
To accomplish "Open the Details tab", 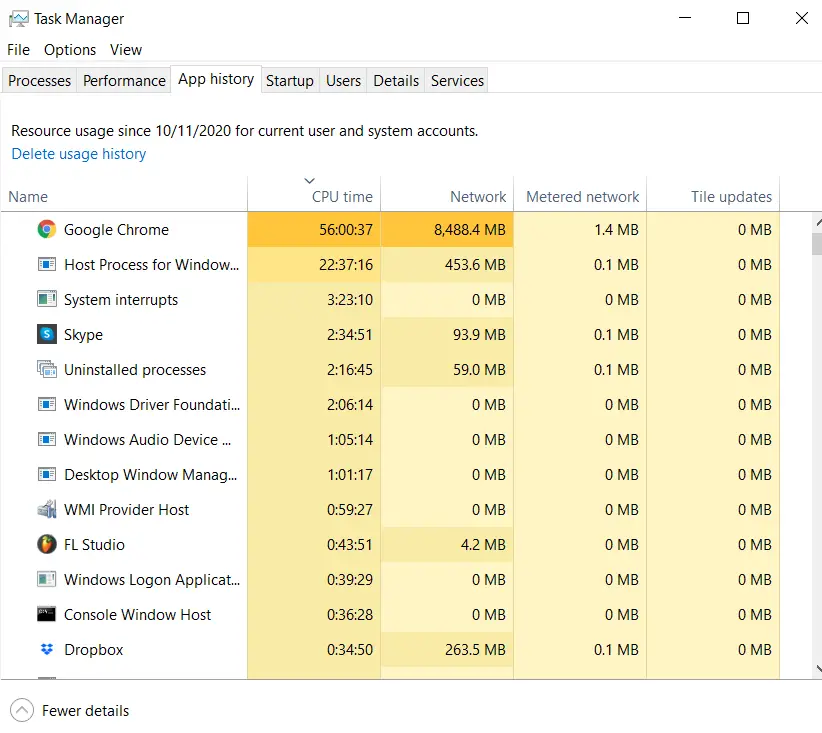I will pyautogui.click(x=396, y=81).
